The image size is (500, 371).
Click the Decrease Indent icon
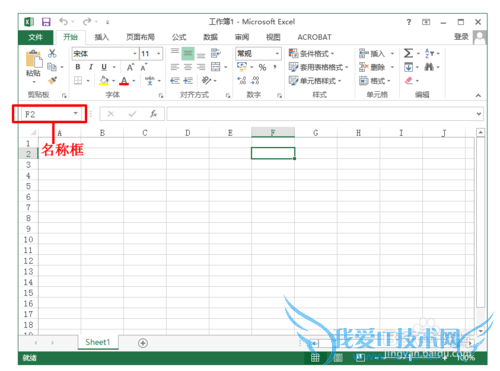pos(175,80)
